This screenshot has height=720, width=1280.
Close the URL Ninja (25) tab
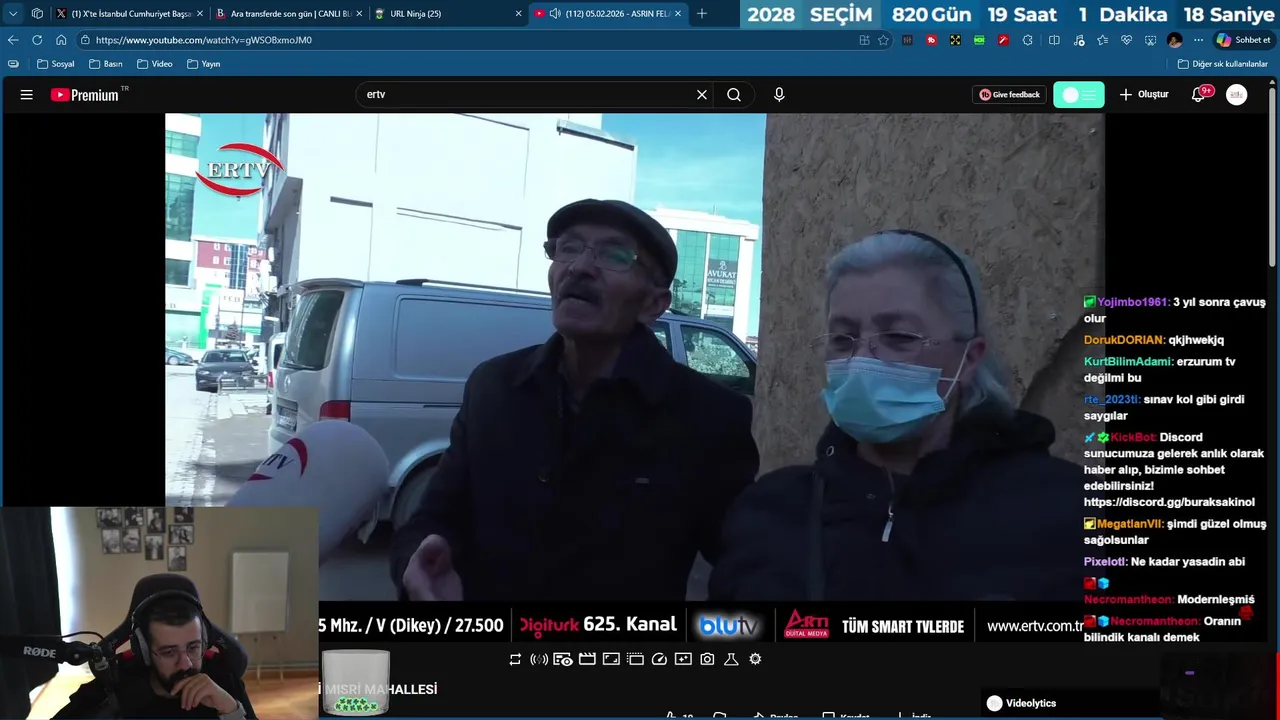click(519, 14)
